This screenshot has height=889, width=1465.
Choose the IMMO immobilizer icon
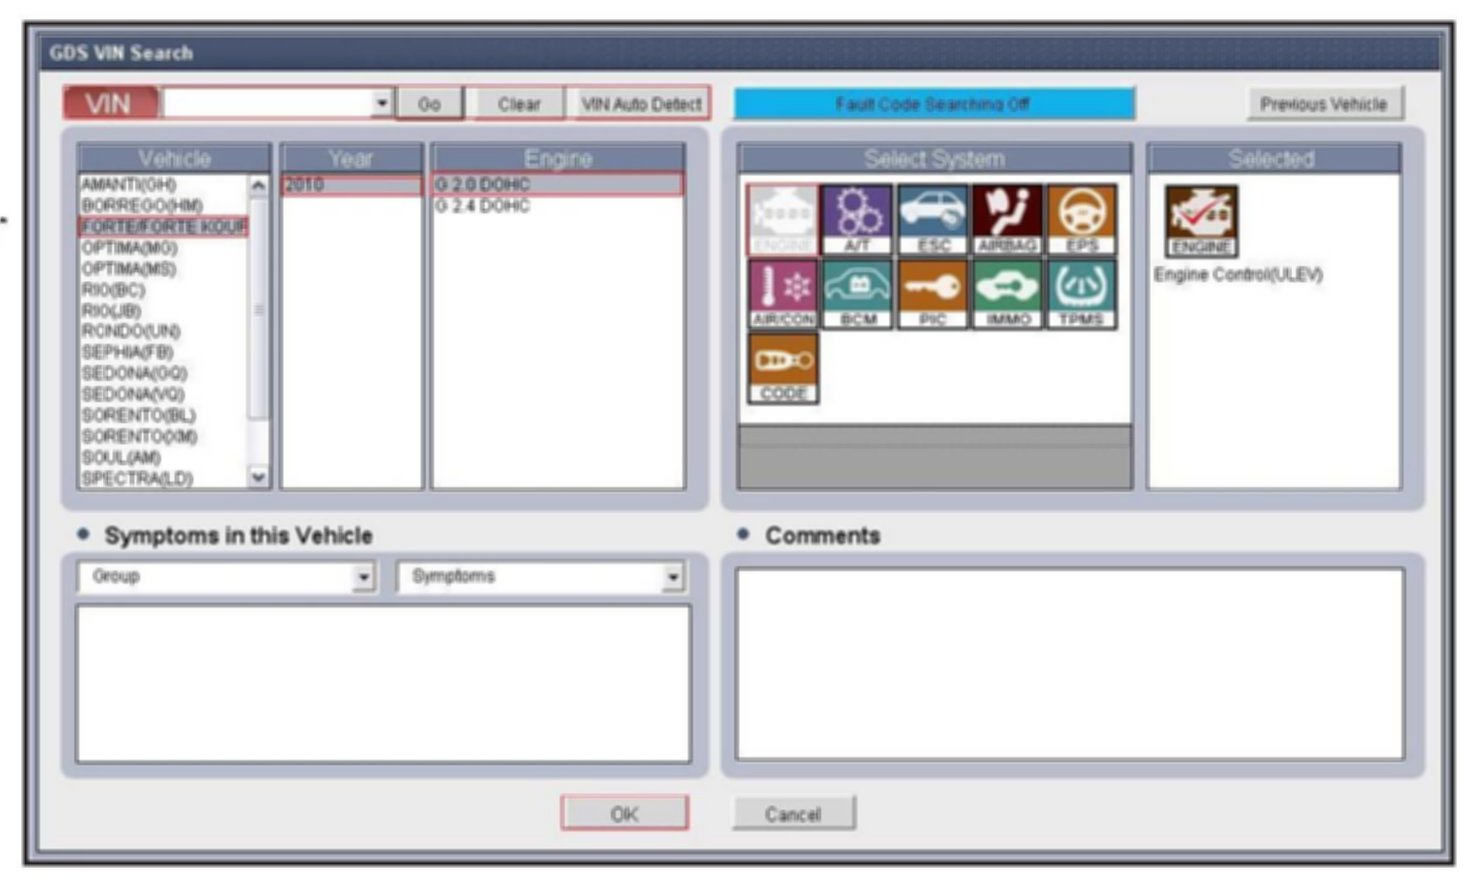pos(1007,293)
